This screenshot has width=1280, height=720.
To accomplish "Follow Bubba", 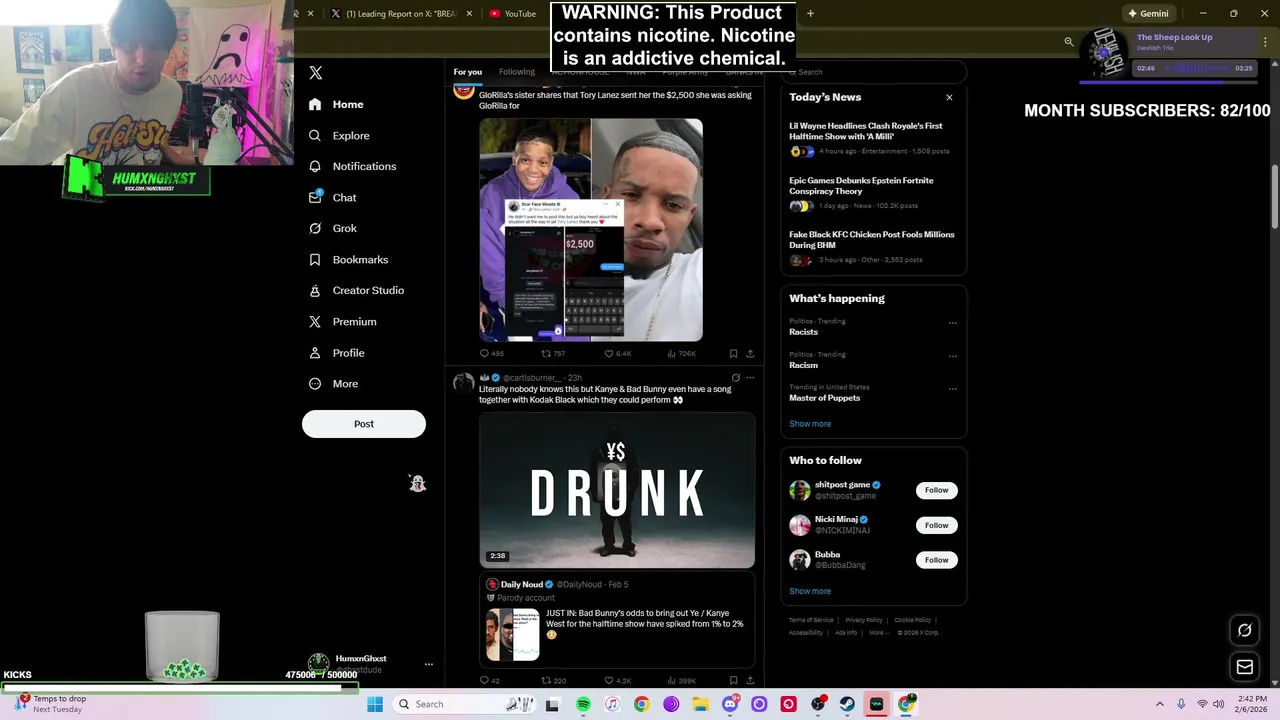I will [x=936, y=560].
